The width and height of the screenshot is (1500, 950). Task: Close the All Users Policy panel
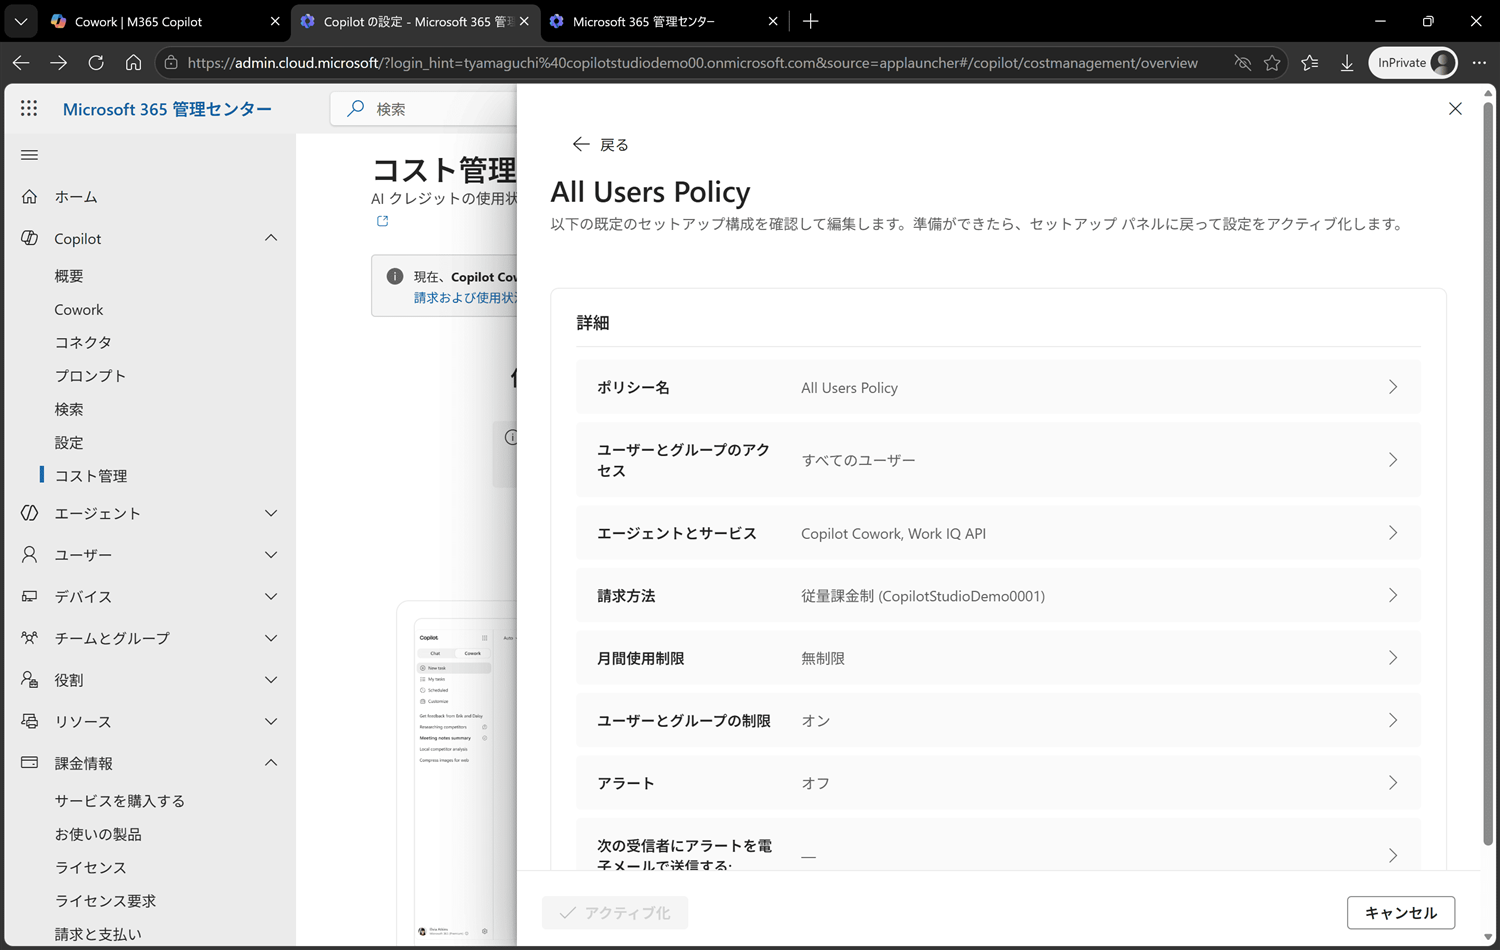click(x=1455, y=109)
